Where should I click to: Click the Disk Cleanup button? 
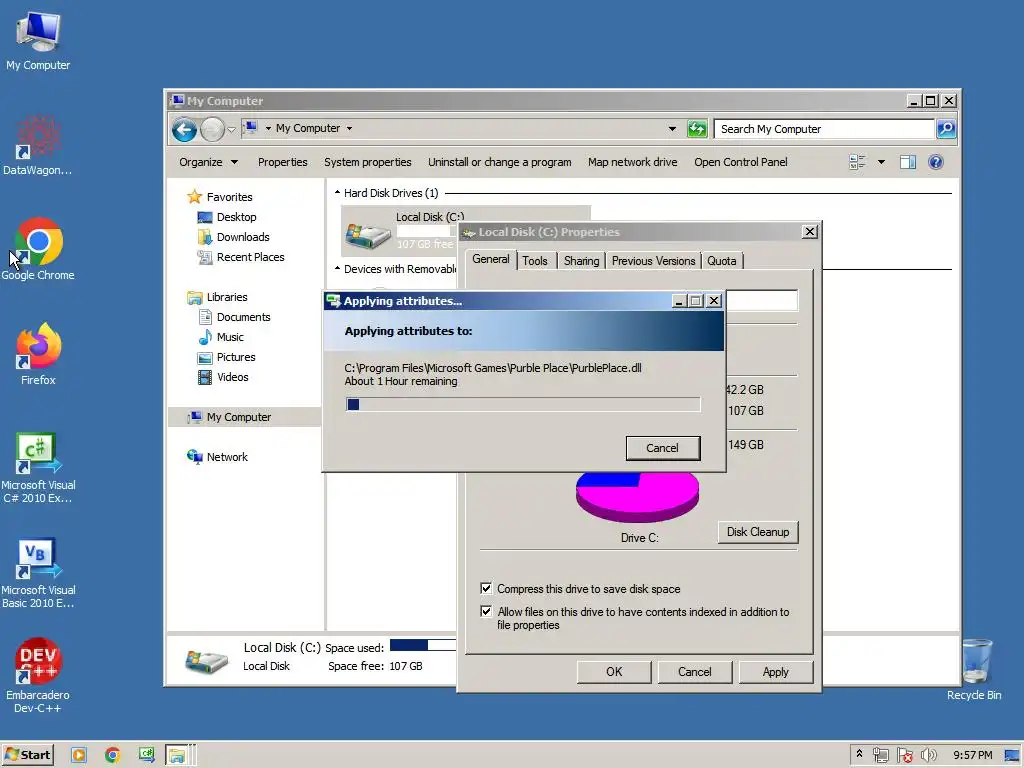pyautogui.click(x=758, y=532)
